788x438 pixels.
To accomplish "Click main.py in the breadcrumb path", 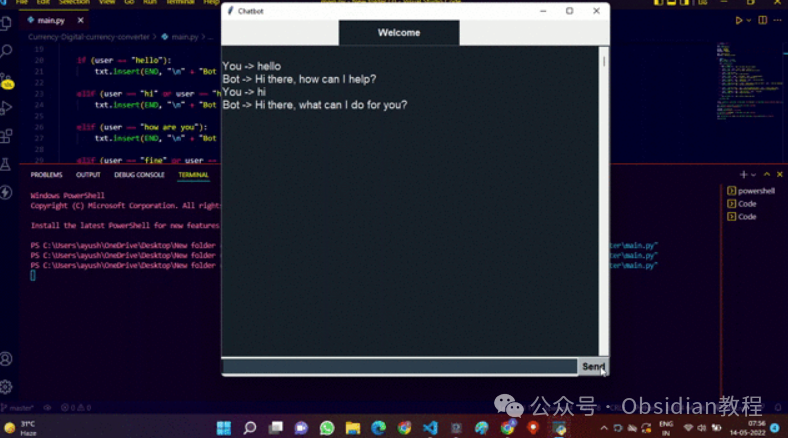I will pos(185,37).
